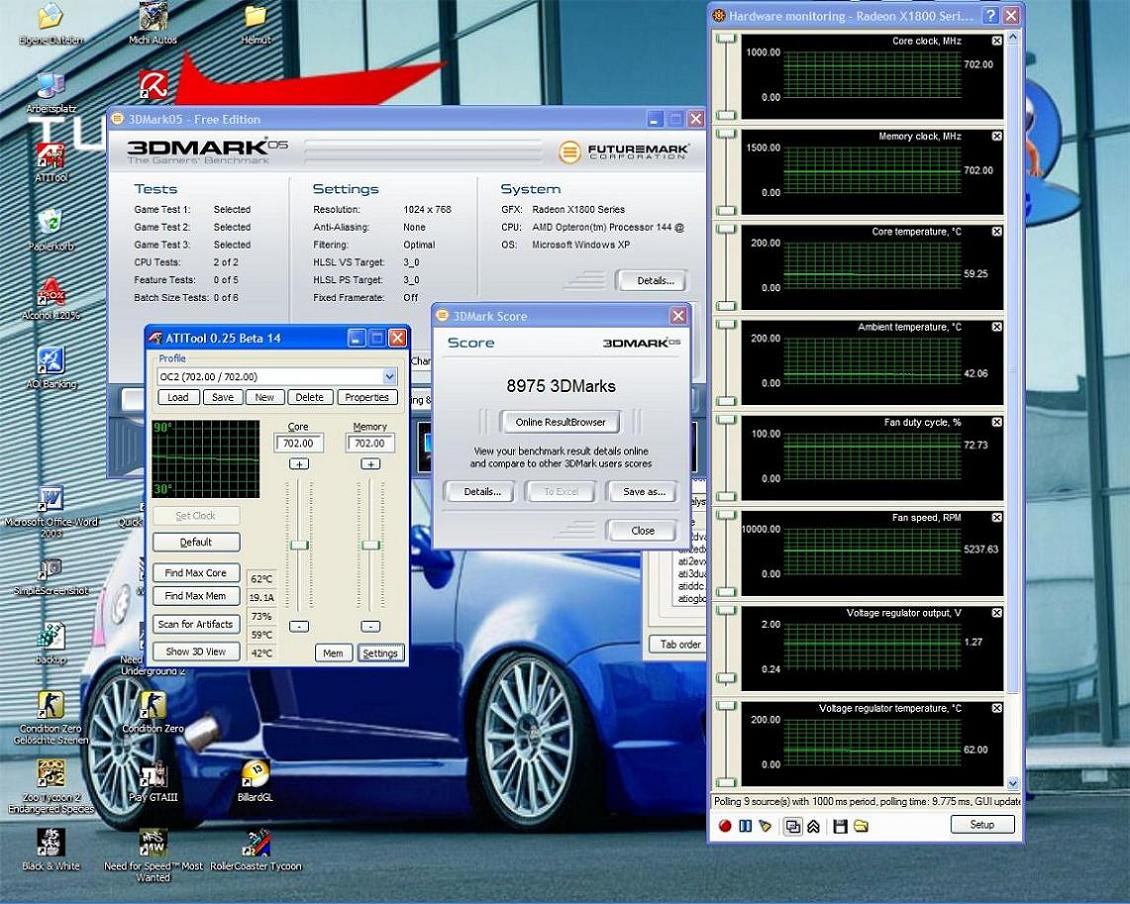Select AOL Banking desktop shortcut
This screenshot has height=904, width=1130.
pos(50,368)
